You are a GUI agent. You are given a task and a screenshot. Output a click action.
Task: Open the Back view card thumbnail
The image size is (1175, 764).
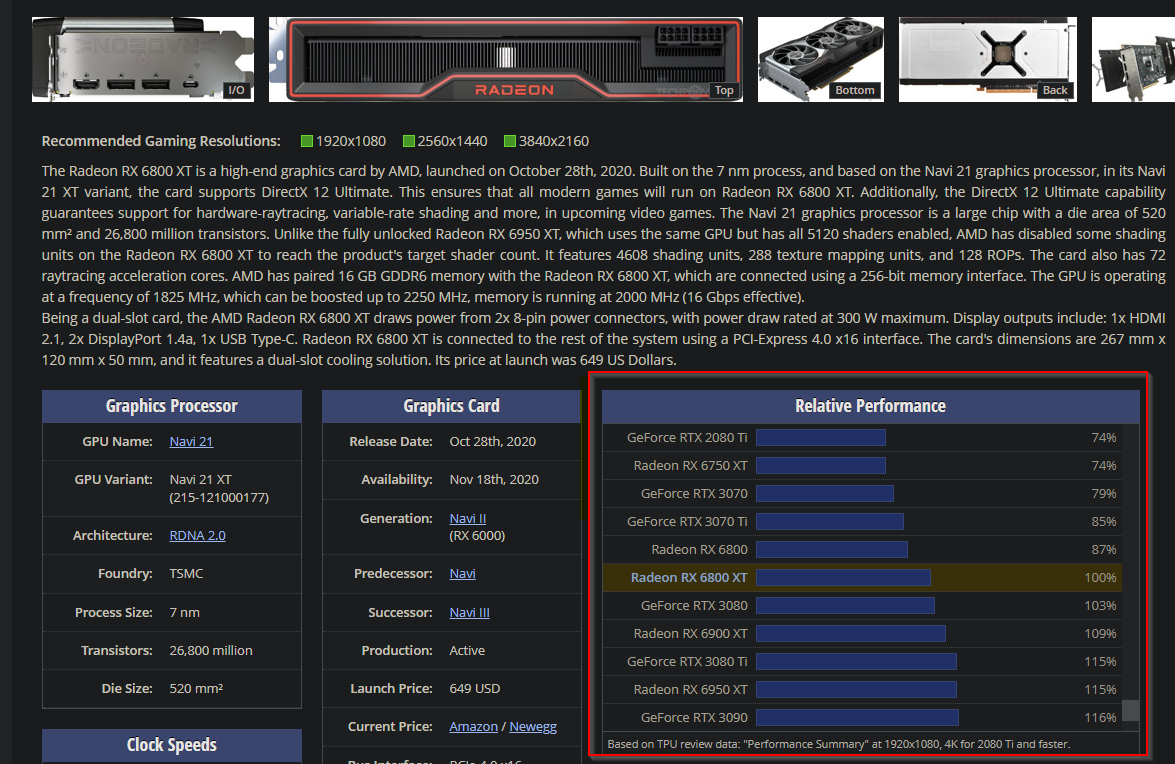[x=988, y=59]
